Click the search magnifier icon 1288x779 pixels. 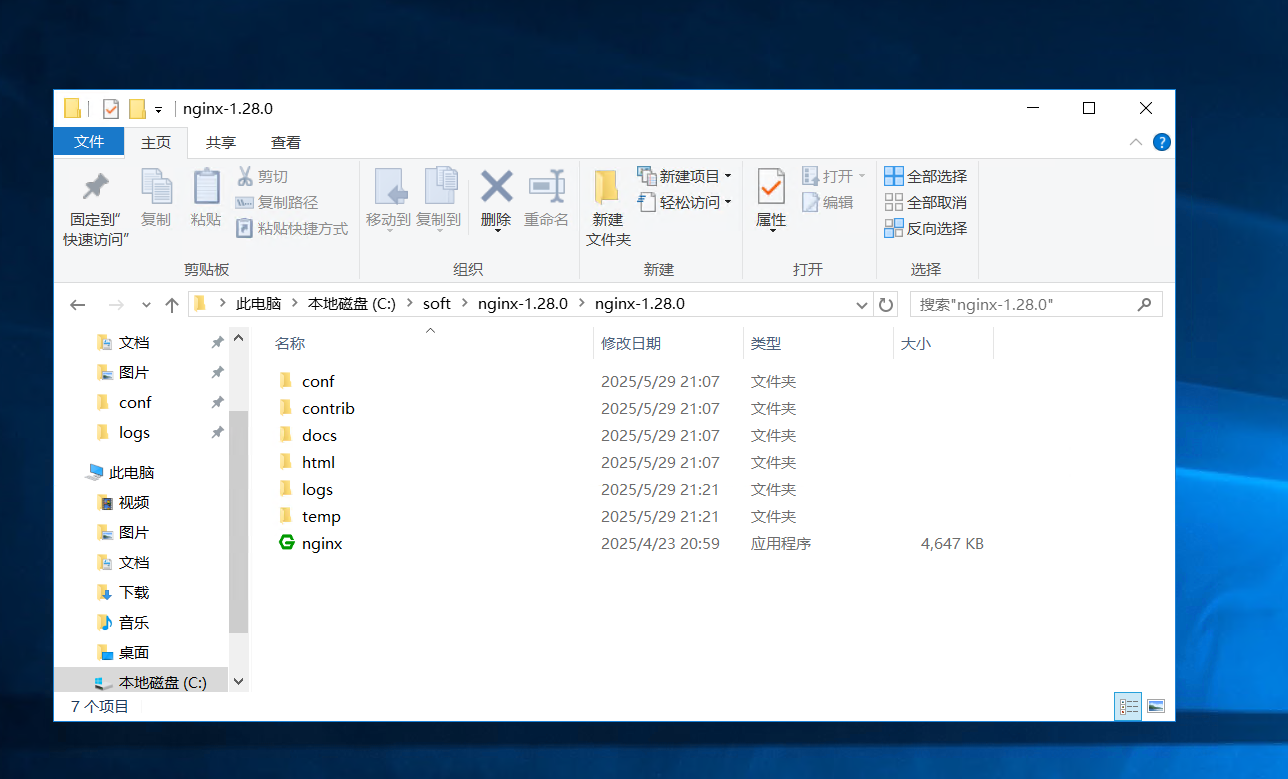pos(1145,304)
